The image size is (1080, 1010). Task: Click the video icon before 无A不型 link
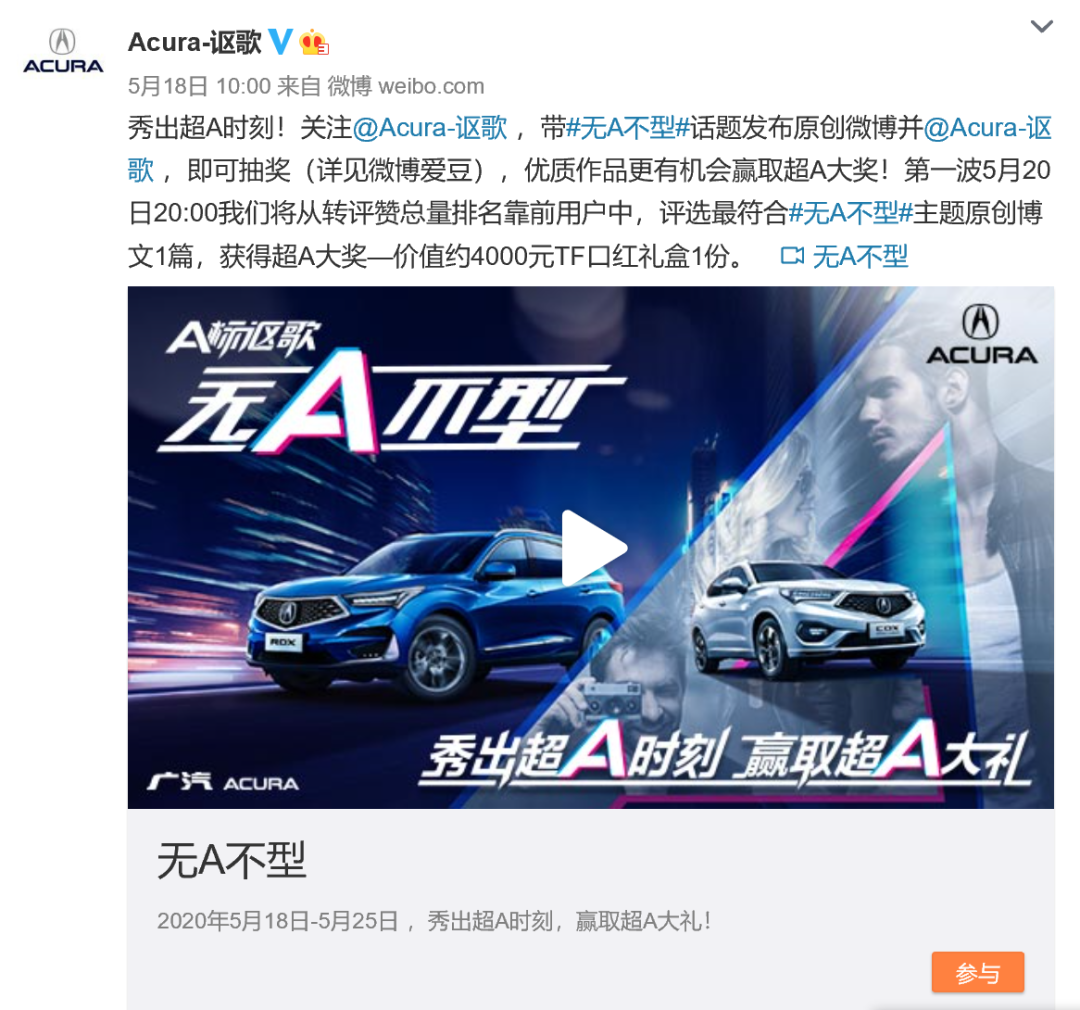coord(792,256)
